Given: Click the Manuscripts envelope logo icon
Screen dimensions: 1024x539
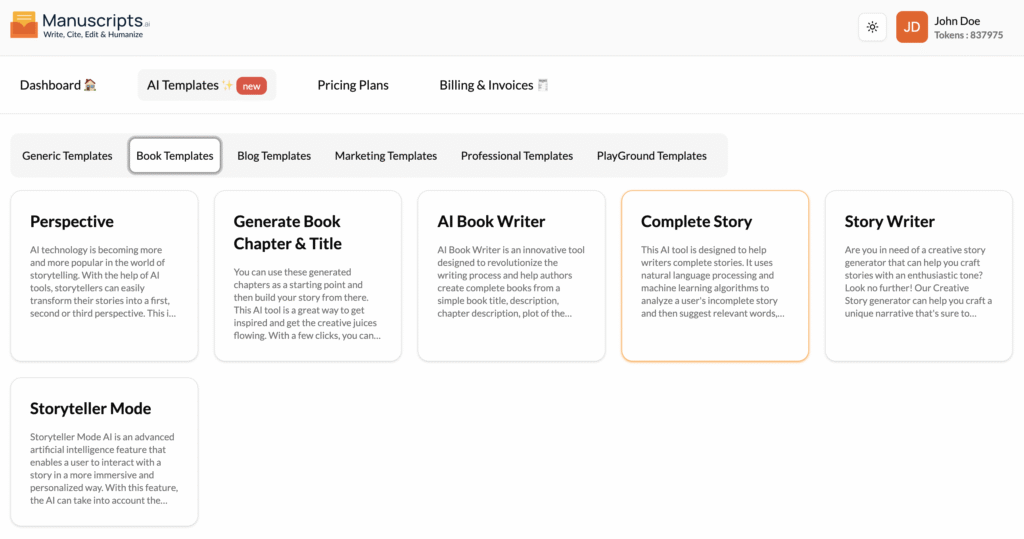Looking at the screenshot, I should click(24, 25).
